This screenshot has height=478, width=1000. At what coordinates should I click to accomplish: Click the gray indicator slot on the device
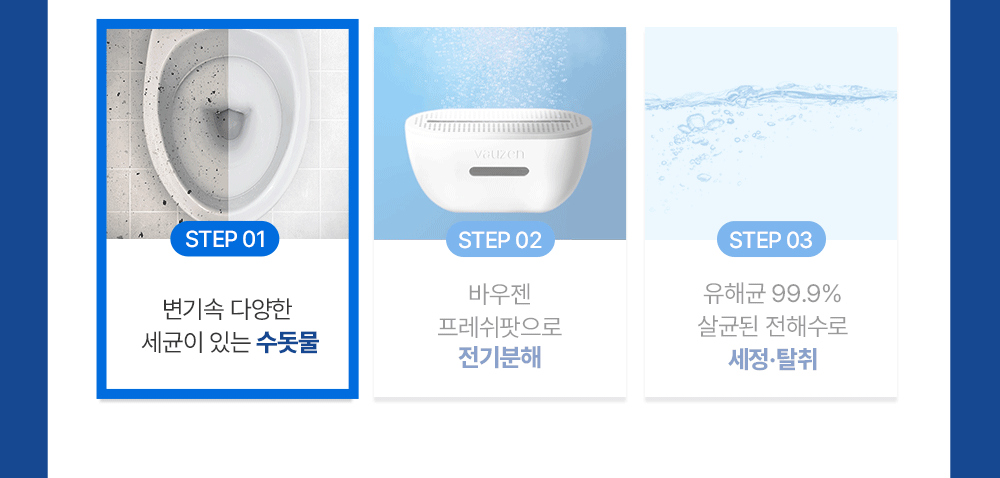[499, 171]
